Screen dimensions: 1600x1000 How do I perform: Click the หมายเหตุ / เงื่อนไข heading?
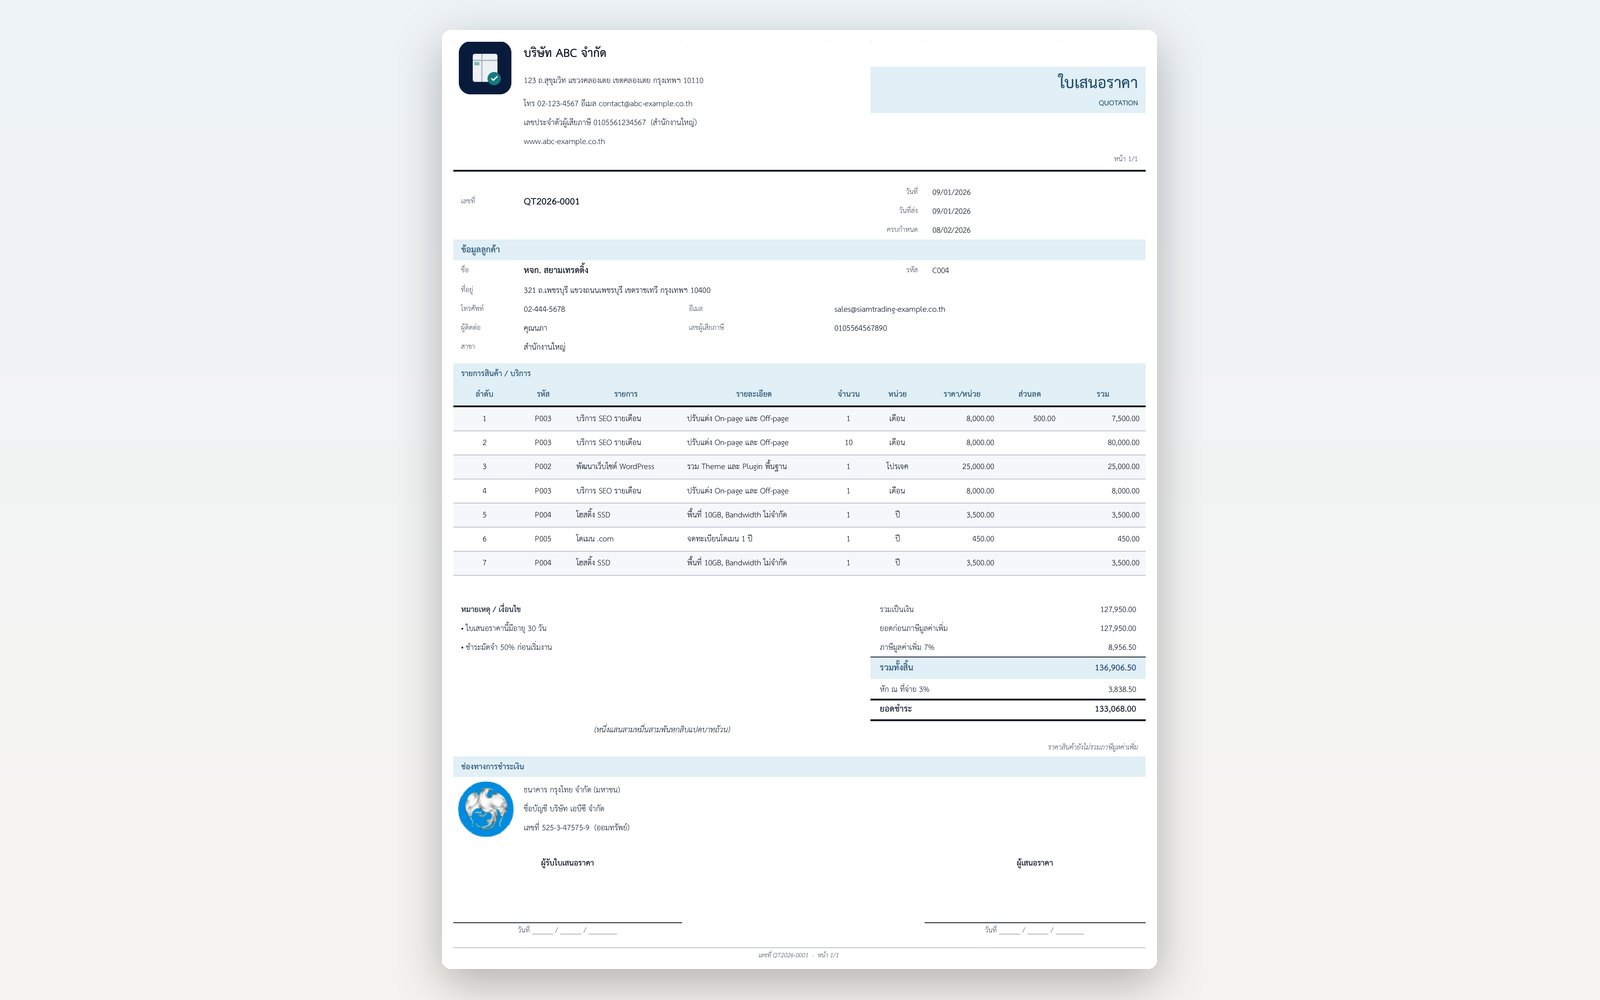(x=491, y=609)
